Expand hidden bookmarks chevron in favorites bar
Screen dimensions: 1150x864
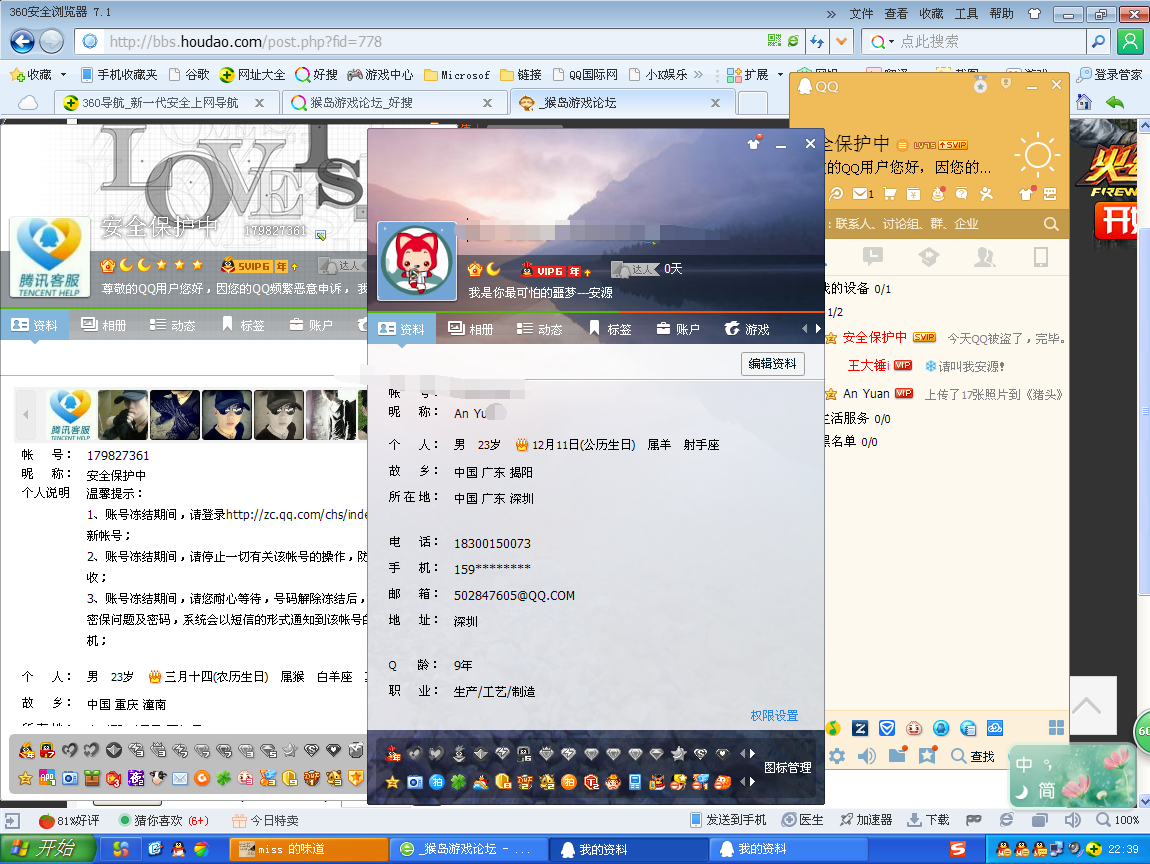(697, 75)
